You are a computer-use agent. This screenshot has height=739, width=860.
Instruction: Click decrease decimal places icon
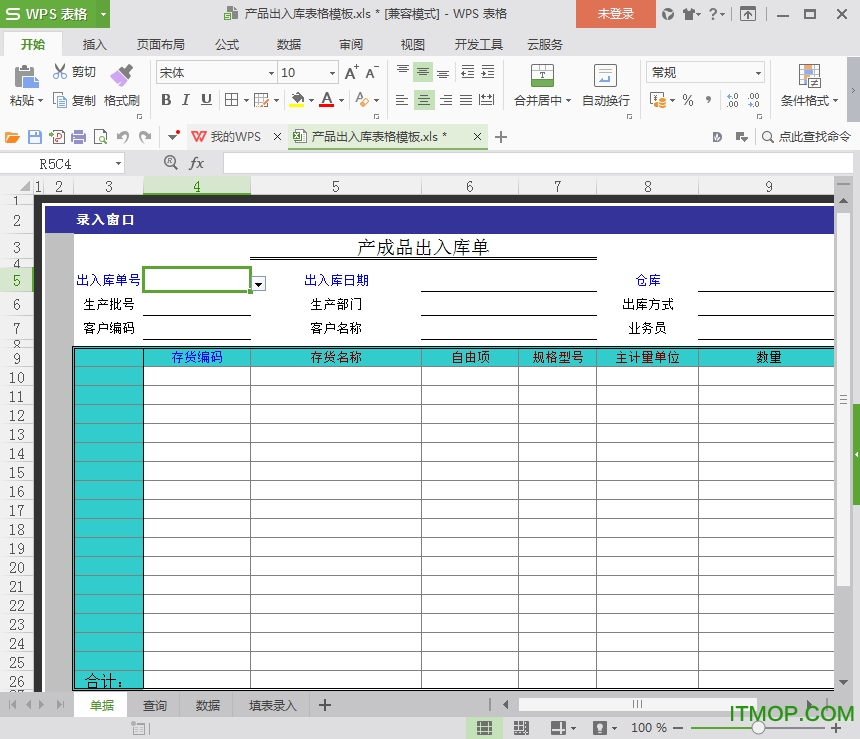(x=754, y=100)
